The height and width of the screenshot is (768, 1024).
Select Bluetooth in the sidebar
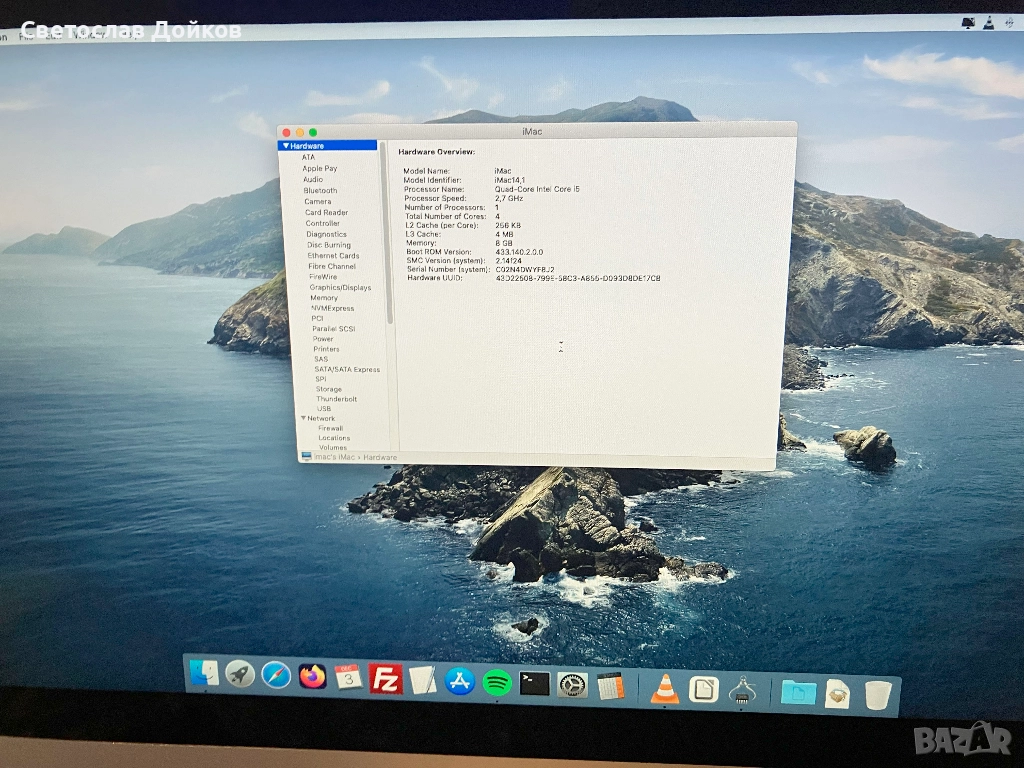tap(320, 190)
